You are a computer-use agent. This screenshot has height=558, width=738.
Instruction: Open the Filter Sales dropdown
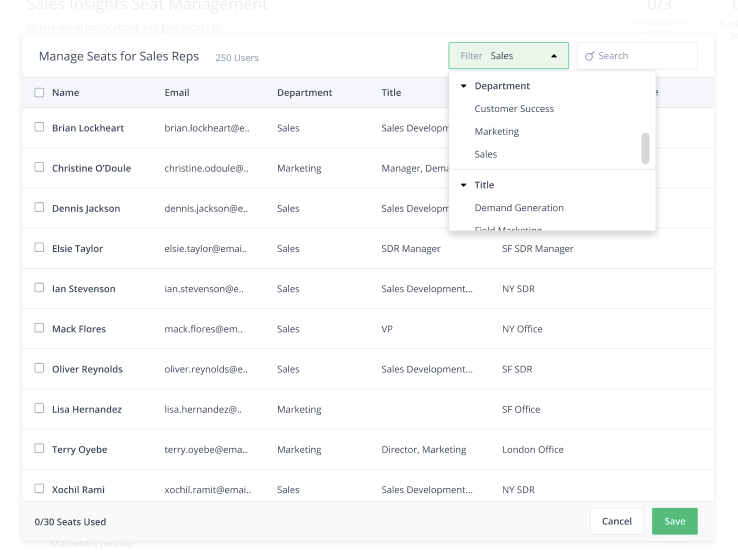click(x=508, y=56)
